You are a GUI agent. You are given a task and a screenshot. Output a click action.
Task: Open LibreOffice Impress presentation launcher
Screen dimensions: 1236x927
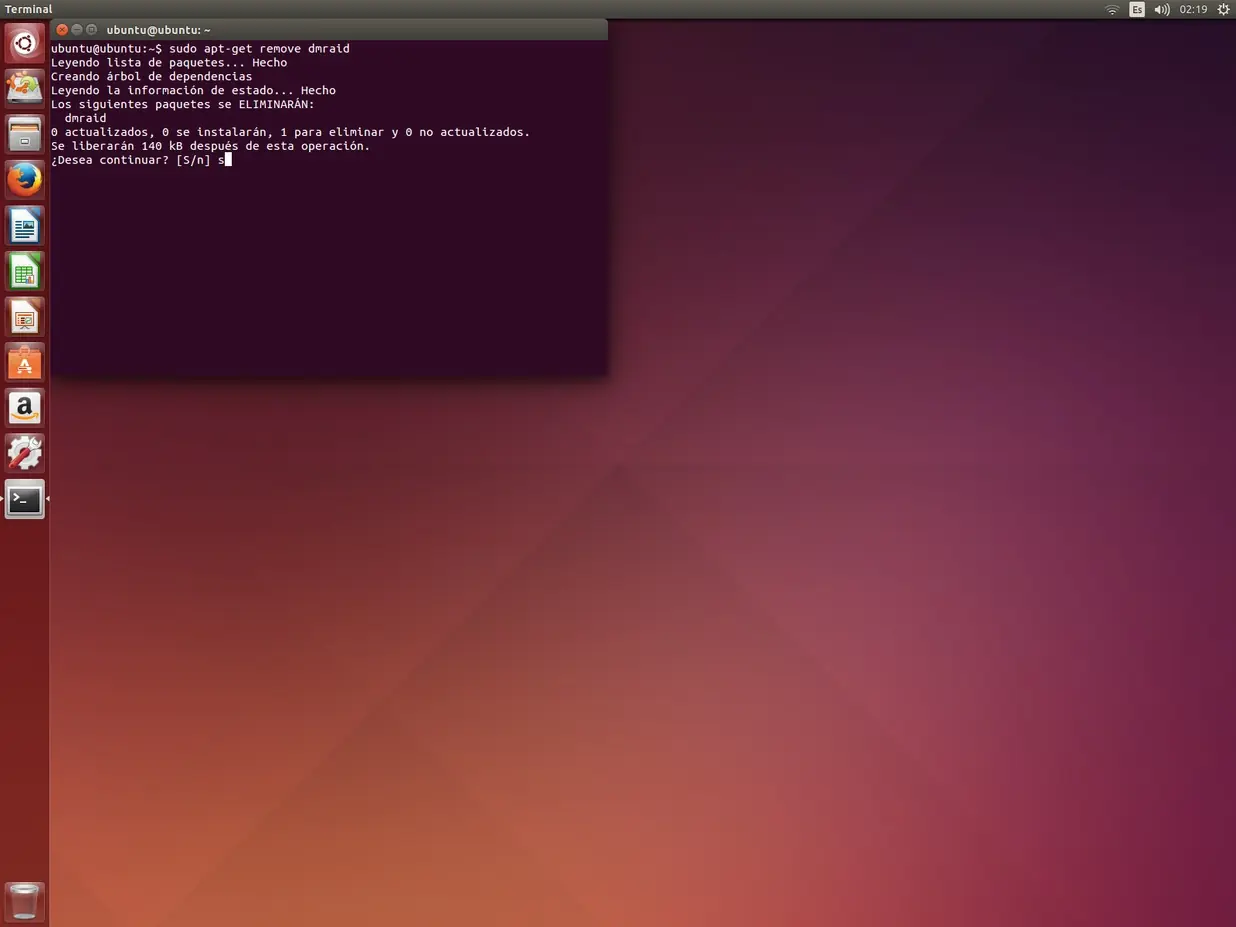point(24,317)
